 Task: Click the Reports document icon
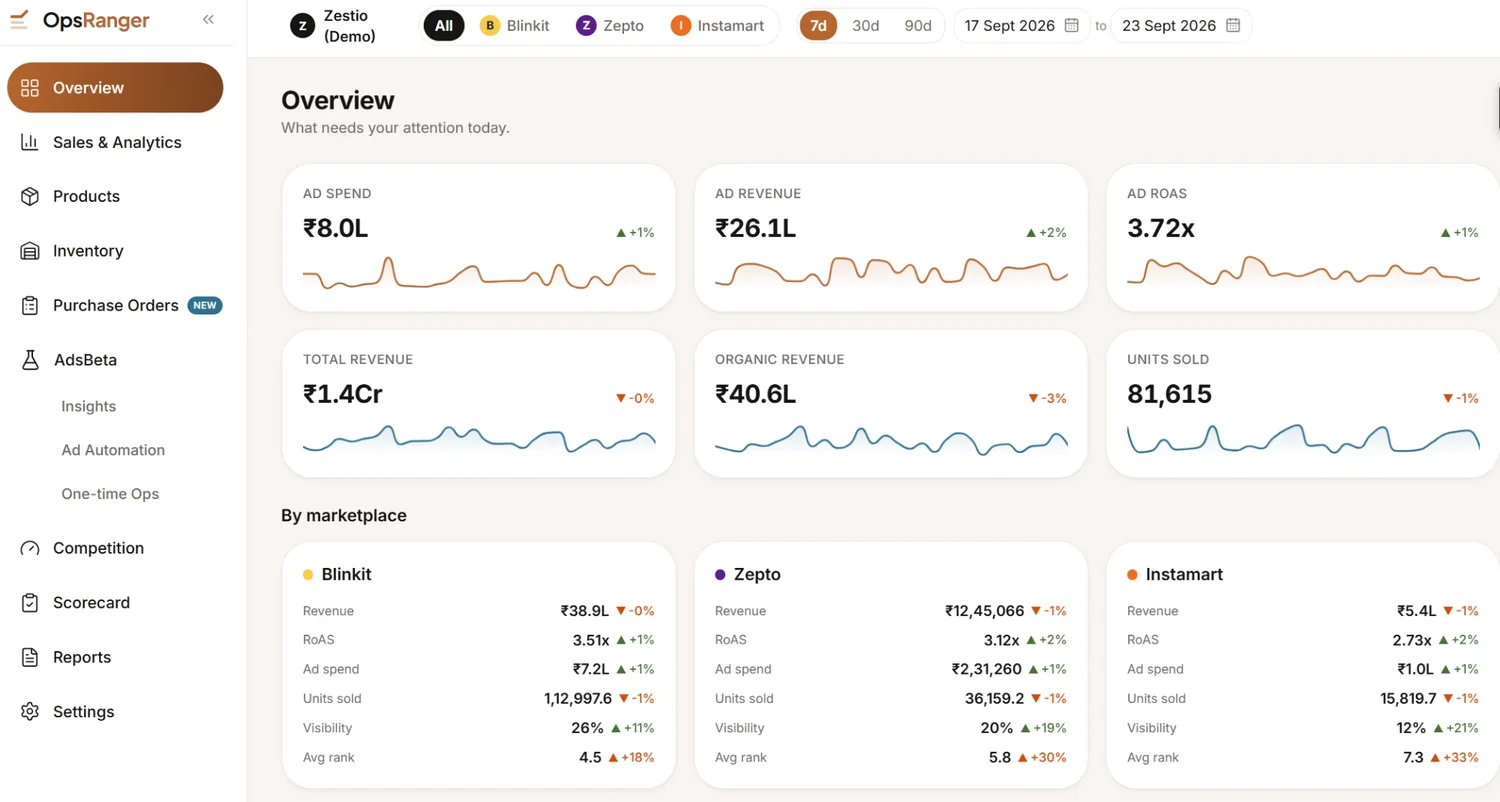coord(30,657)
